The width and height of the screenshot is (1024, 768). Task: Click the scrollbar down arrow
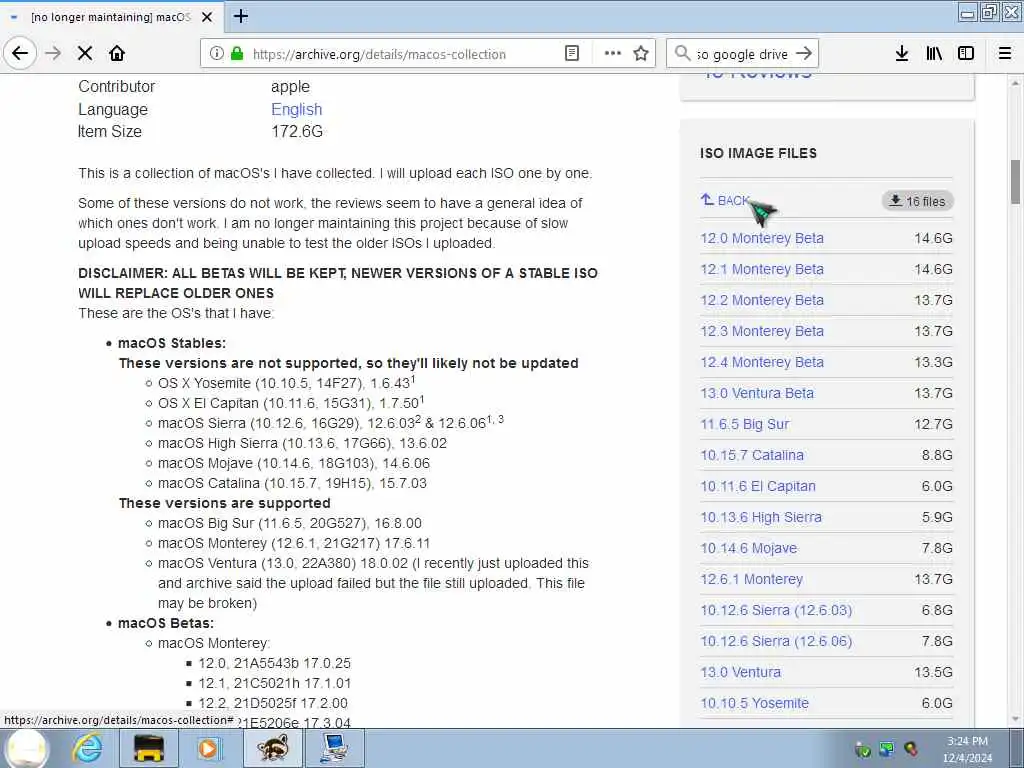pyautogui.click(x=1015, y=720)
